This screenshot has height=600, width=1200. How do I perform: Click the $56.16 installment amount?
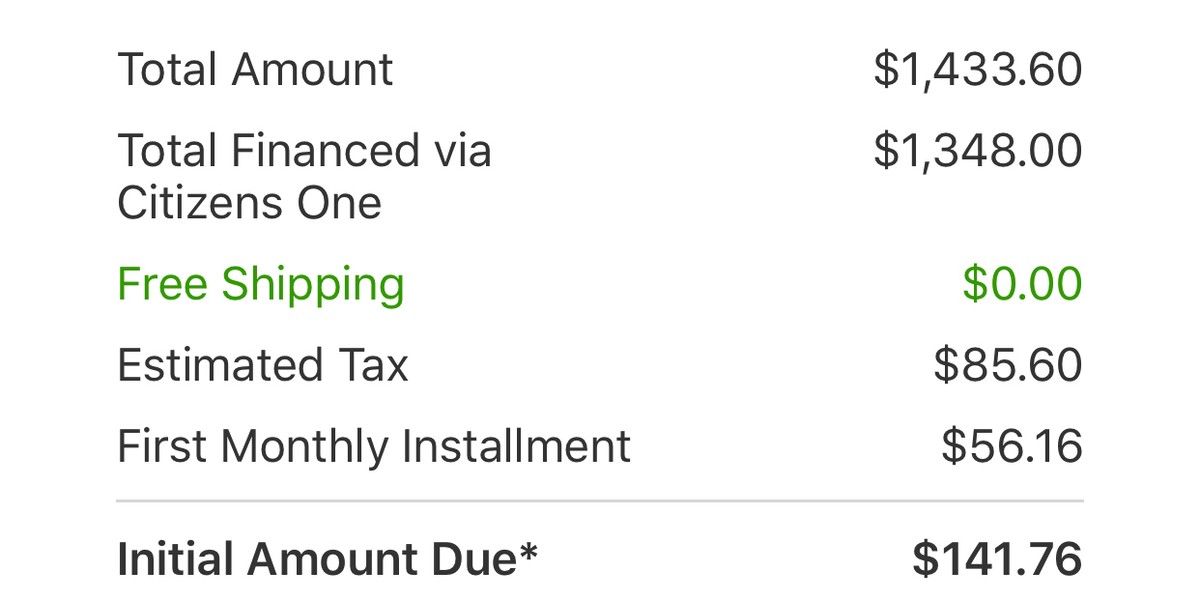[x=1012, y=446]
